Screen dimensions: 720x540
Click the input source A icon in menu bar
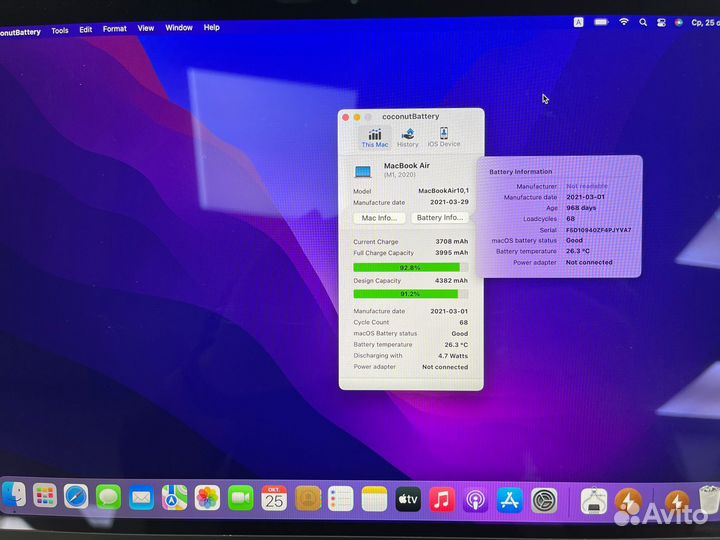tap(579, 22)
